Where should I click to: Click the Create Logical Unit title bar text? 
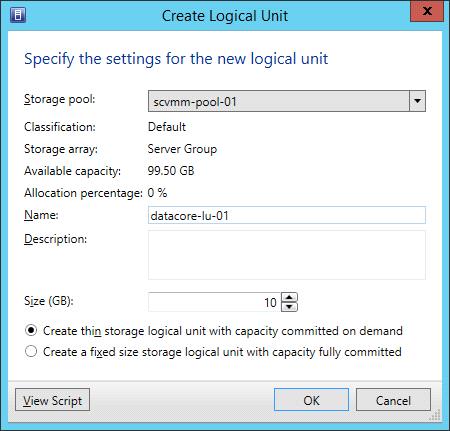tap(225, 16)
